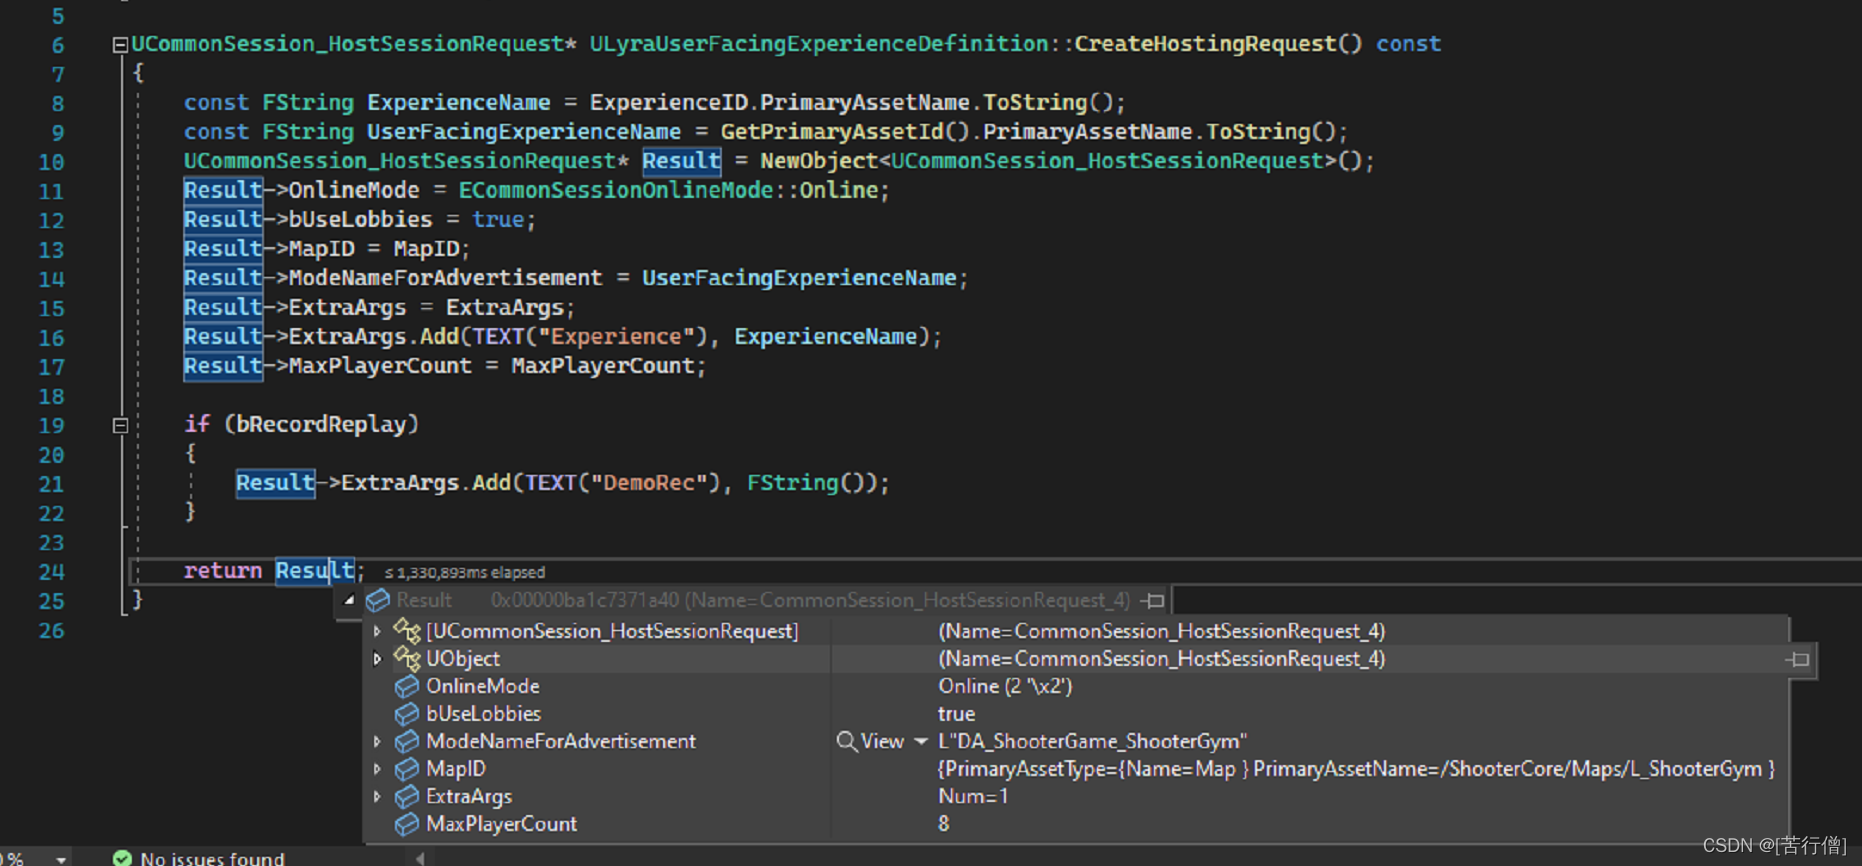The width and height of the screenshot is (1862, 866).
Task: Click the Result variable cube icon
Action: click(x=378, y=600)
